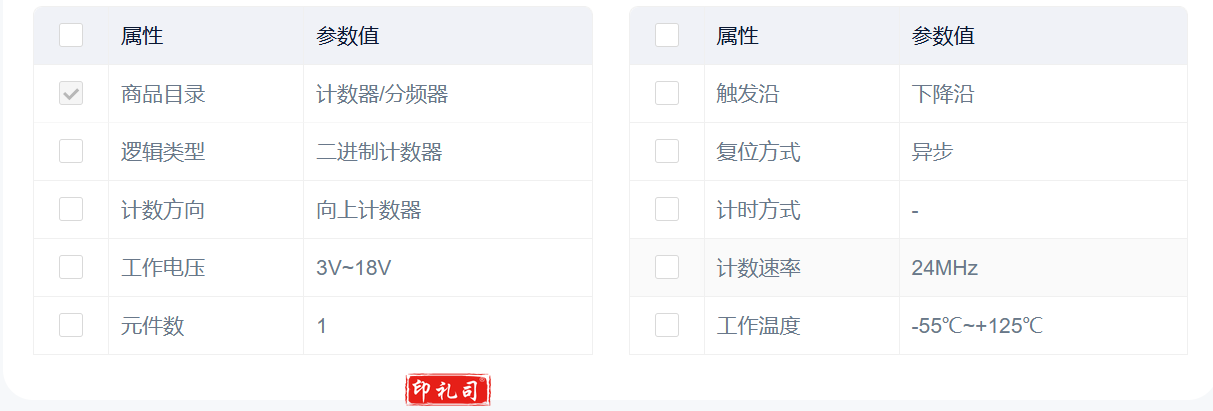Check the 工作温度 checkbox
This screenshot has height=411, width=1213.
point(667,325)
